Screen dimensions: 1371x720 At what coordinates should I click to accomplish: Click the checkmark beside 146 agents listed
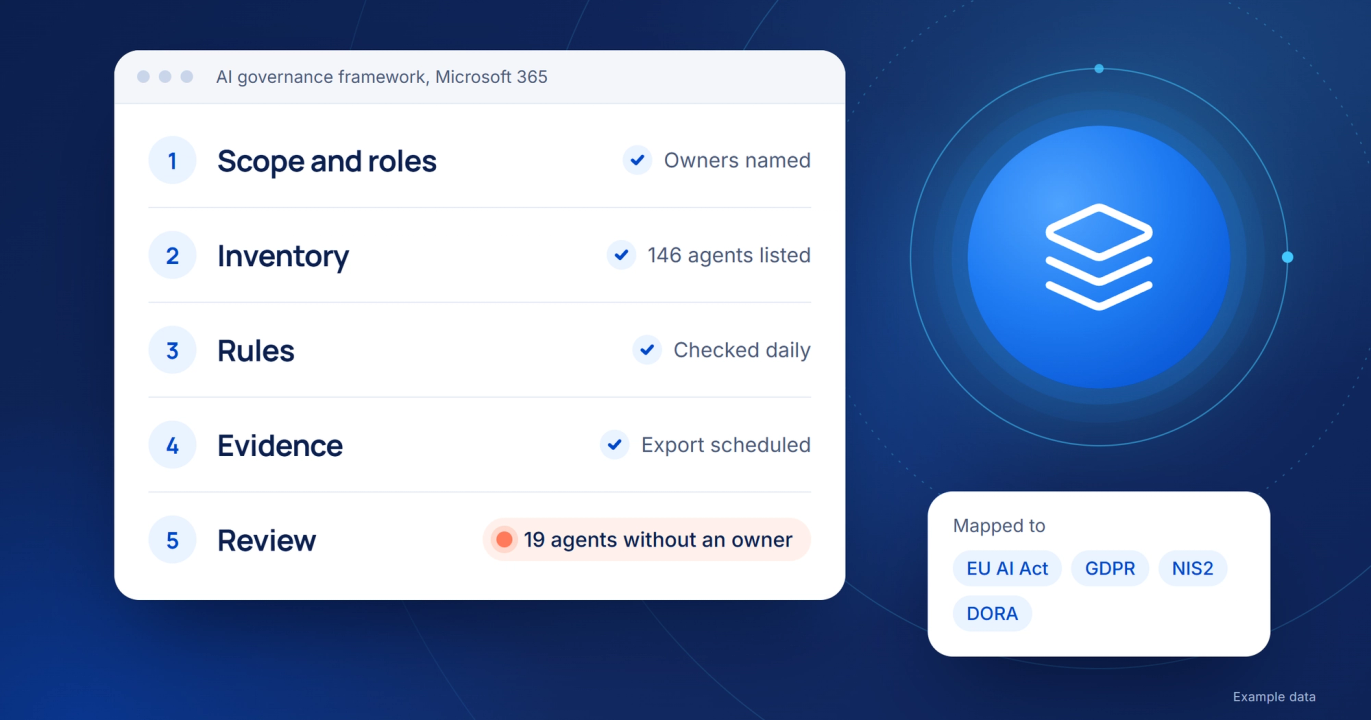point(621,255)
